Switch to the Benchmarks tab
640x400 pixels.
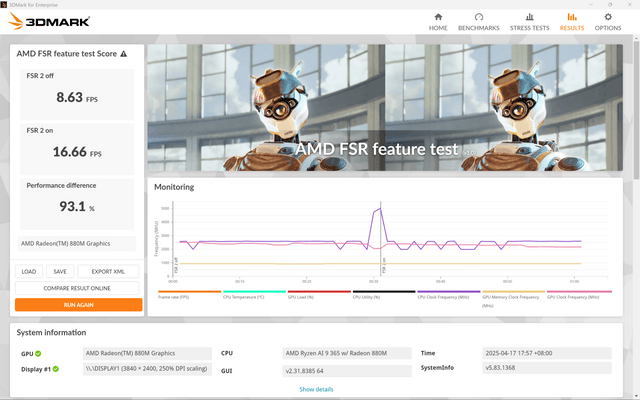click(478, 22)
